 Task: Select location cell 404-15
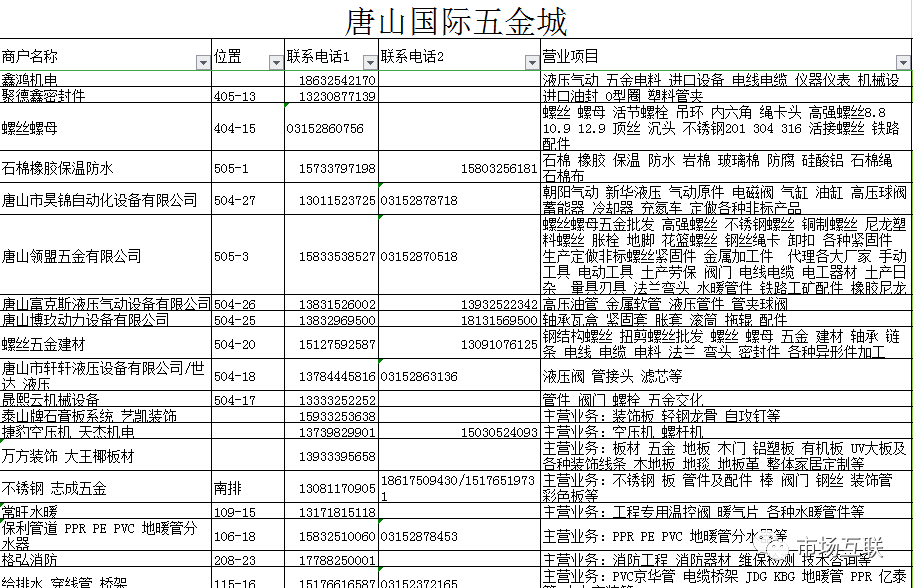pos(248,127)
